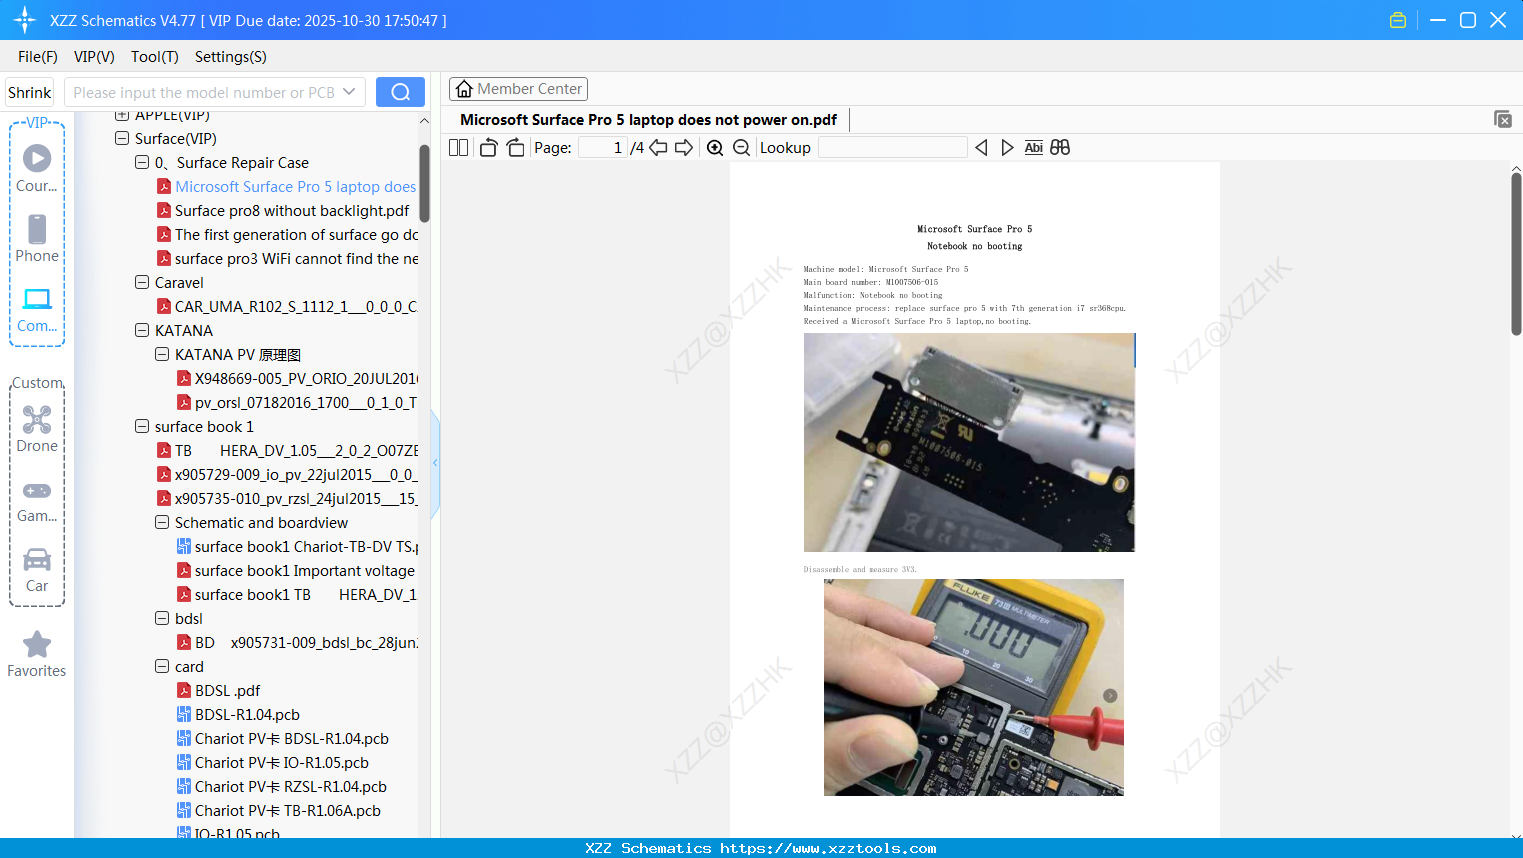This screenshot has width=1523, height=858.
Task: Click the XZZ logo in title bar
Action: (x=25, y=20)
